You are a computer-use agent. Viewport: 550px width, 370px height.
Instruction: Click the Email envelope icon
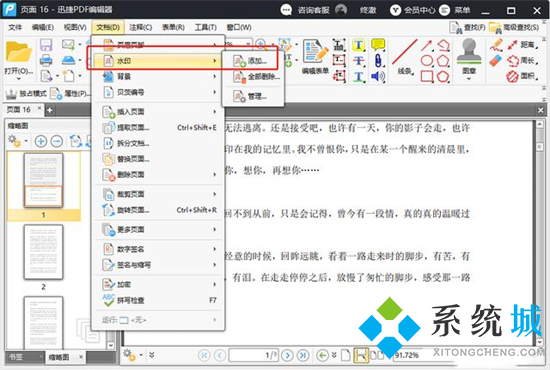[x=68, y=45]
